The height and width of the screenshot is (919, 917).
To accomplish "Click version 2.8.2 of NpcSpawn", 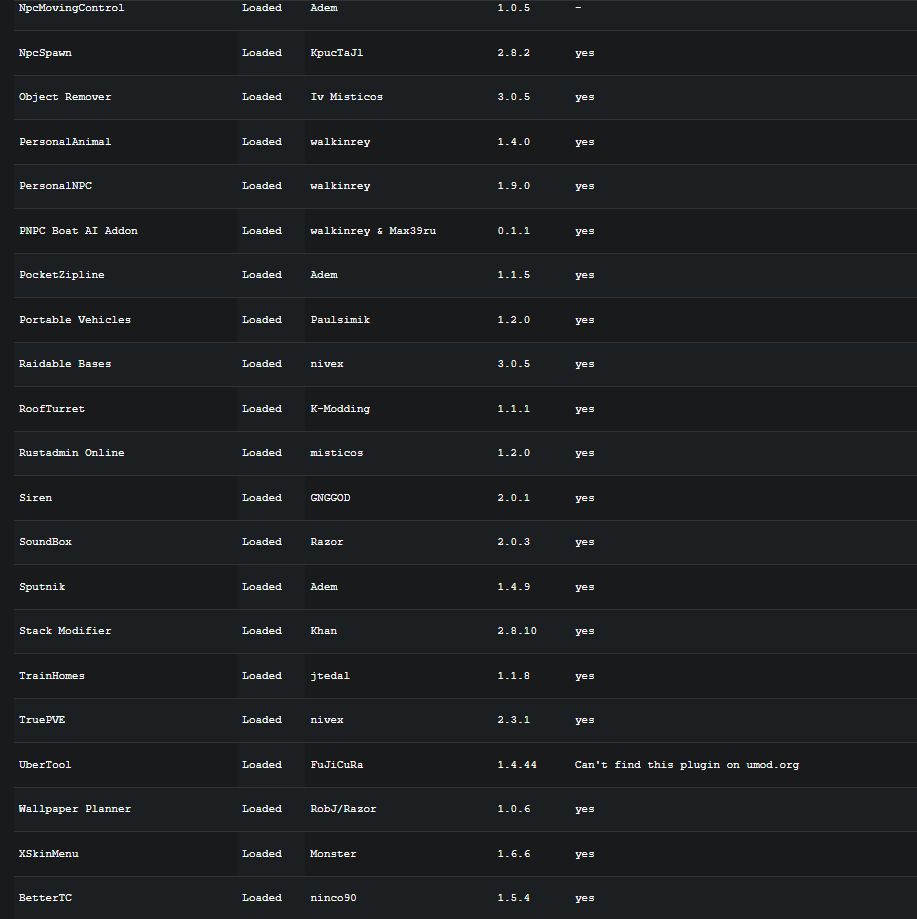I will pyautogui.click(x=514, y=53).
